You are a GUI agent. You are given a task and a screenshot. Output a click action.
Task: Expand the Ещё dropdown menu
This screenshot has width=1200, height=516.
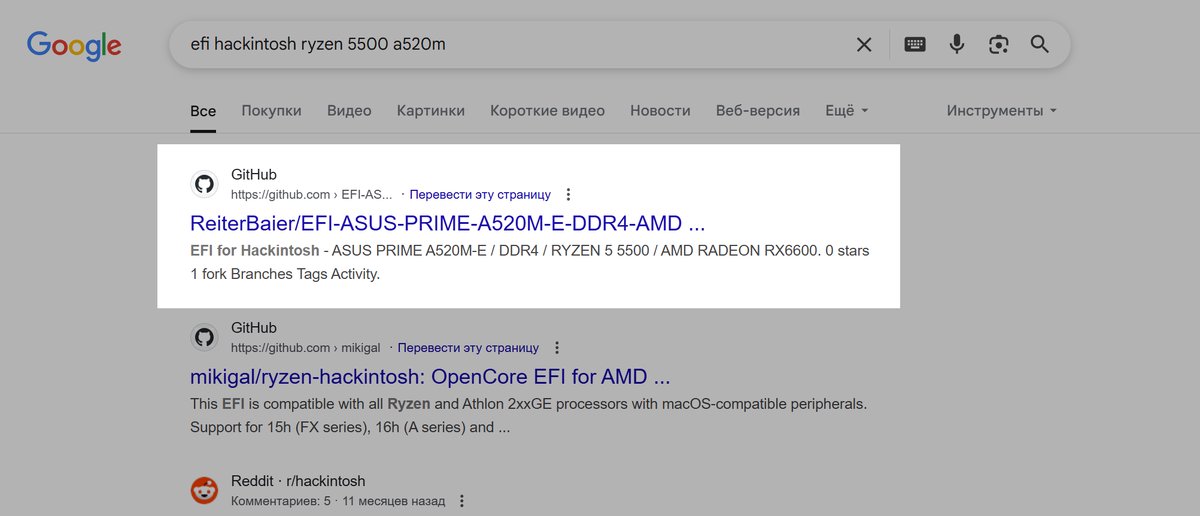point(846,111)
